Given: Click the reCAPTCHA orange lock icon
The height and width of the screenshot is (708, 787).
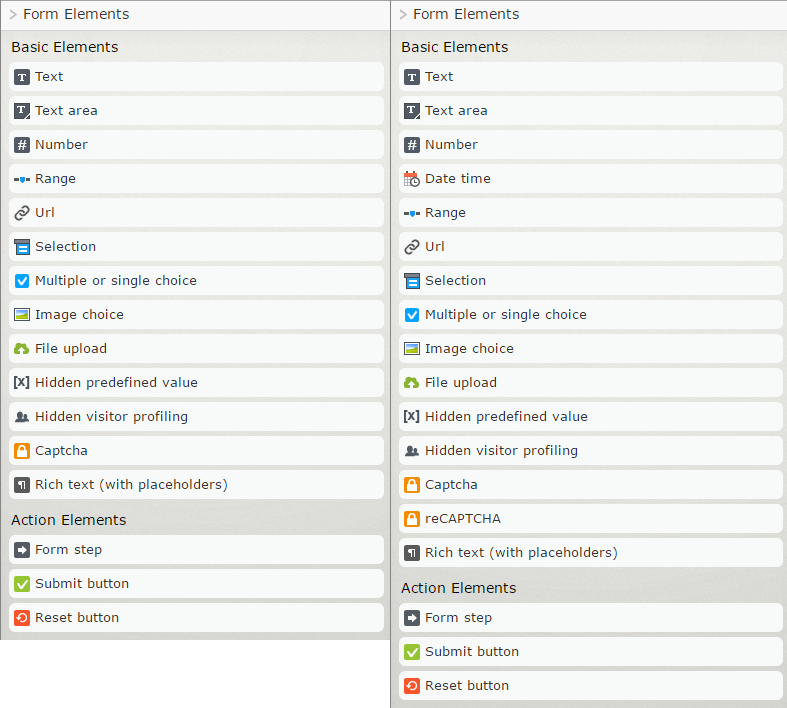Looking at the screenshot, I should 411,519.
